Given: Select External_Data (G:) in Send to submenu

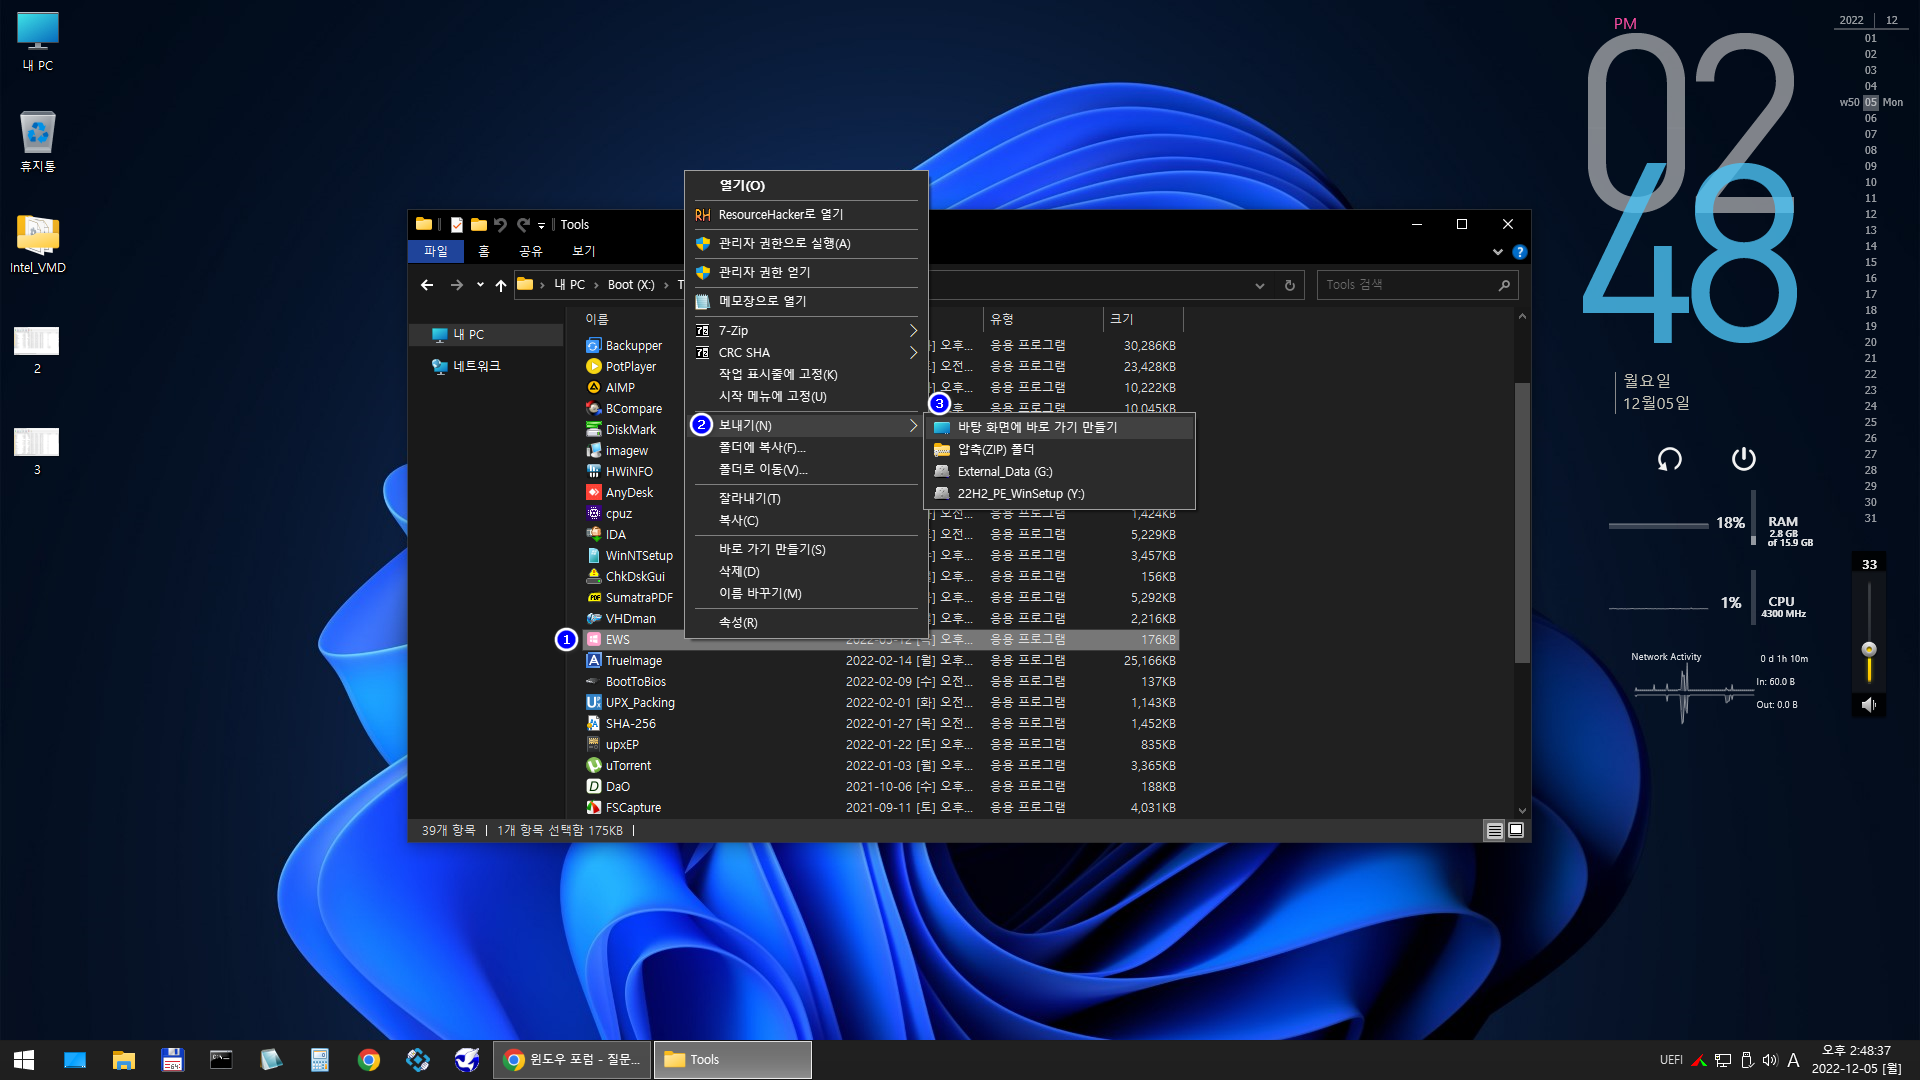Looking at the screenshot, I should [1060, 472].
